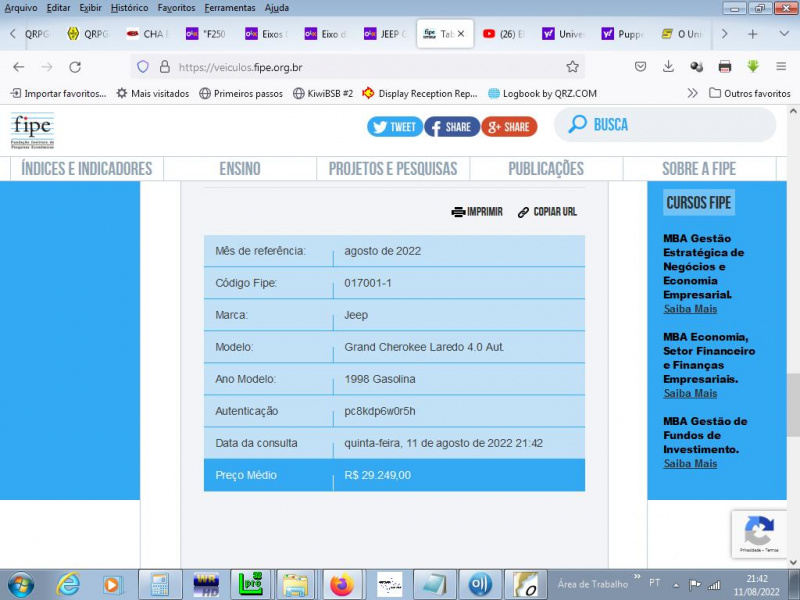800x600 pixels.
Task: Show more bookmarks with double chevron
Action: pyautogui.click(x=692, y=93)
